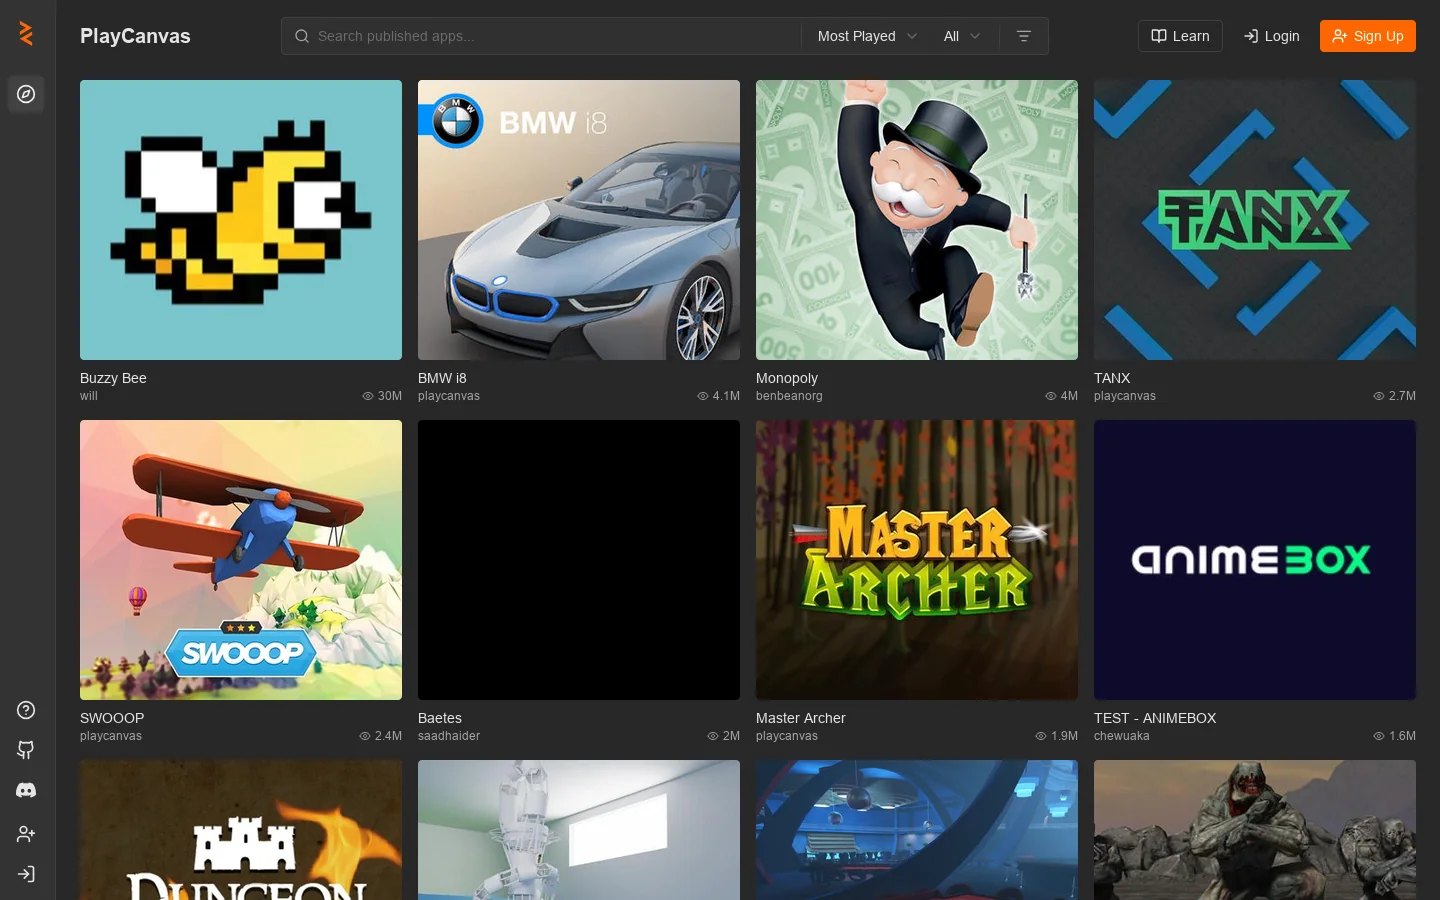Click the Master Archer title link
This screenshot has width=1440, height=900.
pos(801,718)
